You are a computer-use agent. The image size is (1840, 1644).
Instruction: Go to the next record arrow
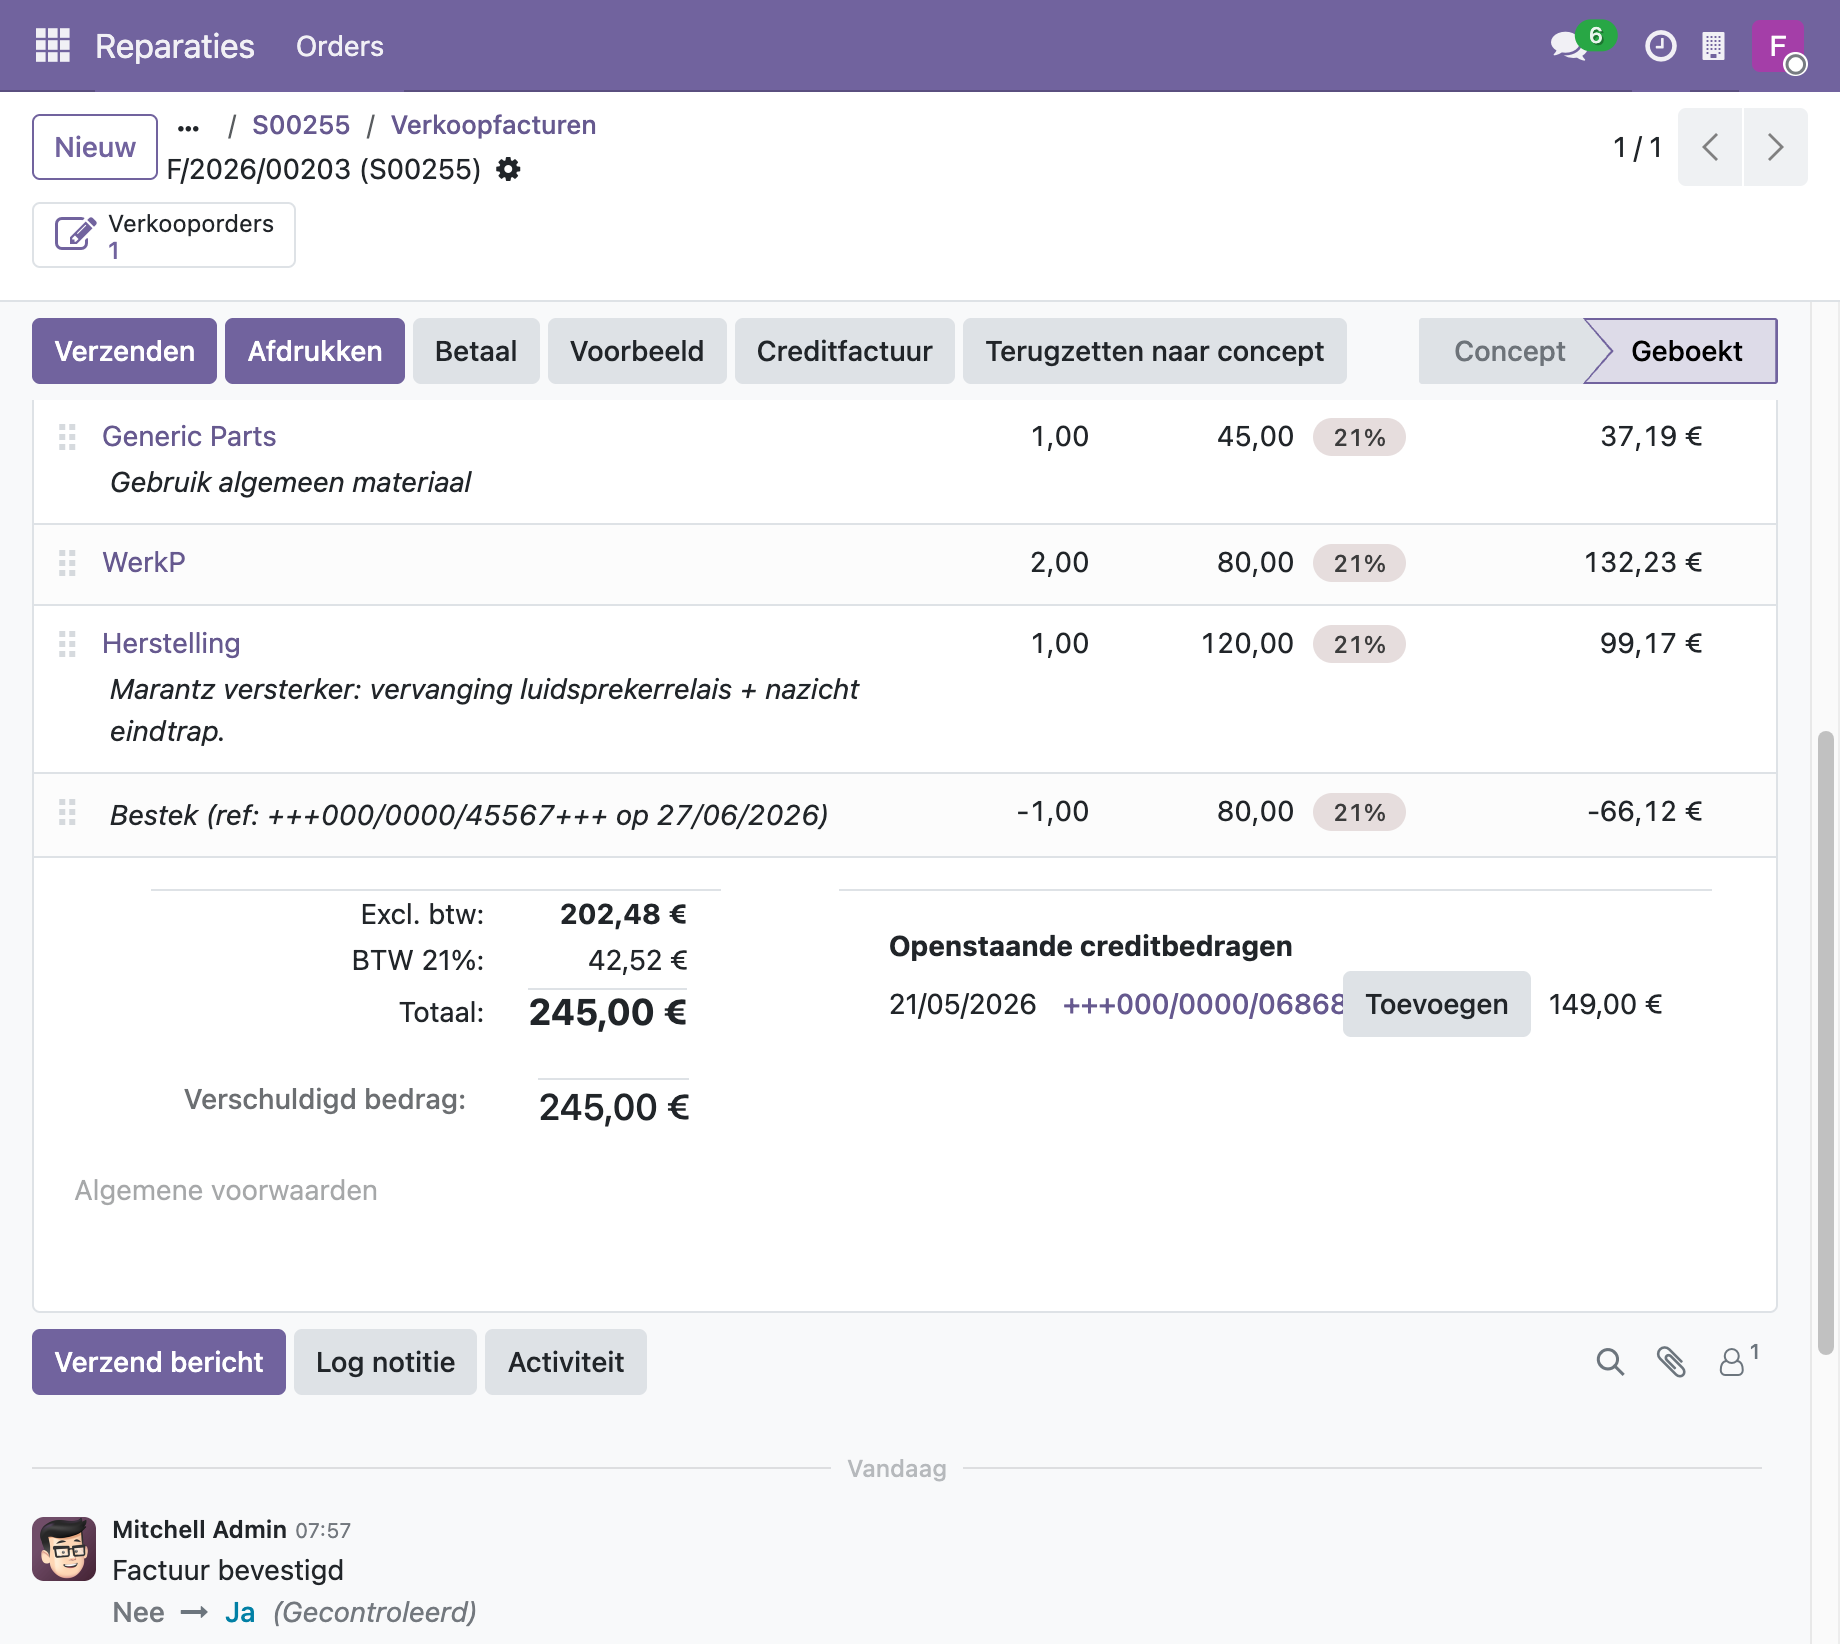(x=1775, y=147)
